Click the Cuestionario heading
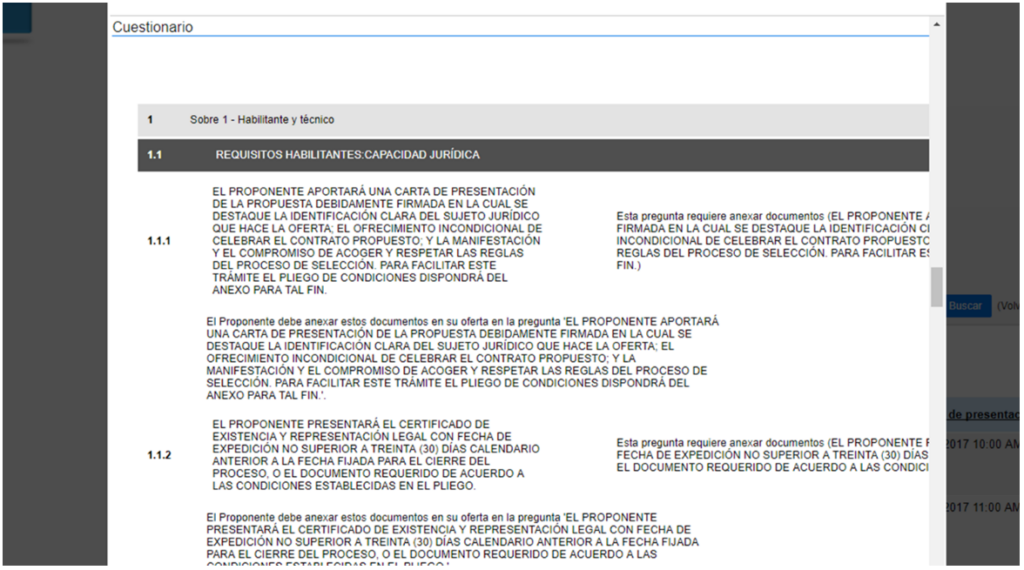 click(153, 27)
